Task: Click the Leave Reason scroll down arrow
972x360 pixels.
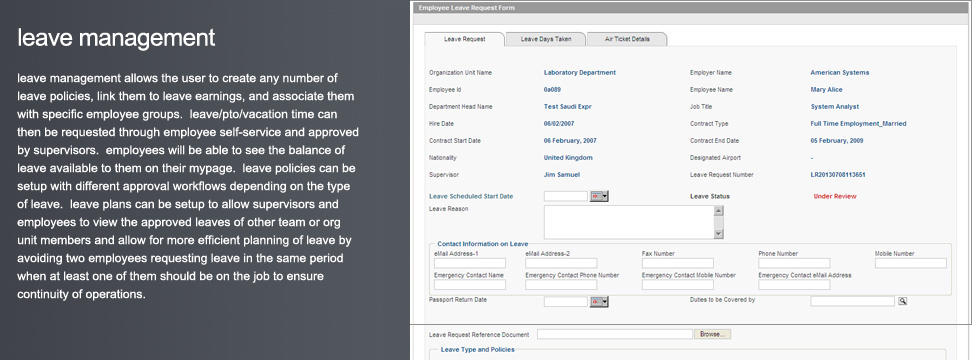Action: [x=718, y=234]
